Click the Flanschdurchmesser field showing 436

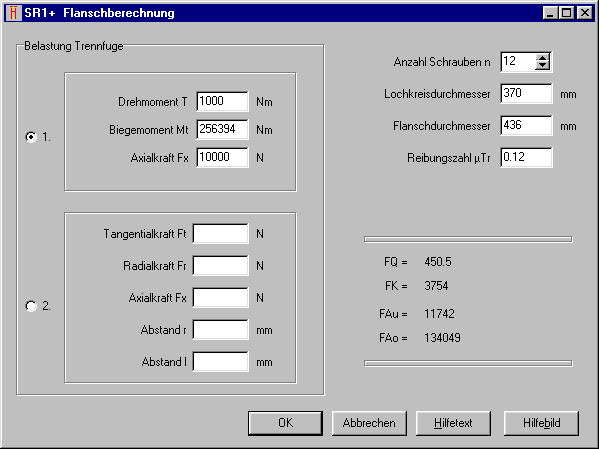[x=526, y=125]
